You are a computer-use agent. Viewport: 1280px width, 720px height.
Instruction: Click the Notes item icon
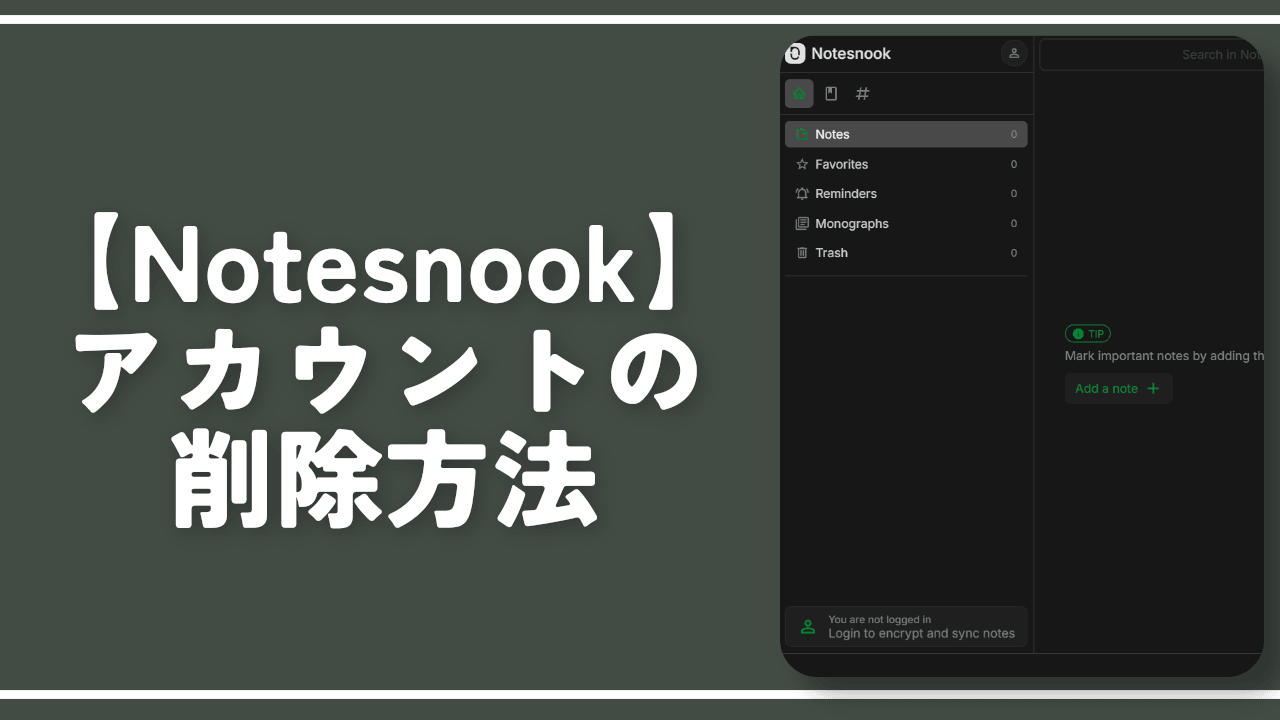pyautogui.click(x=802, y=134)
